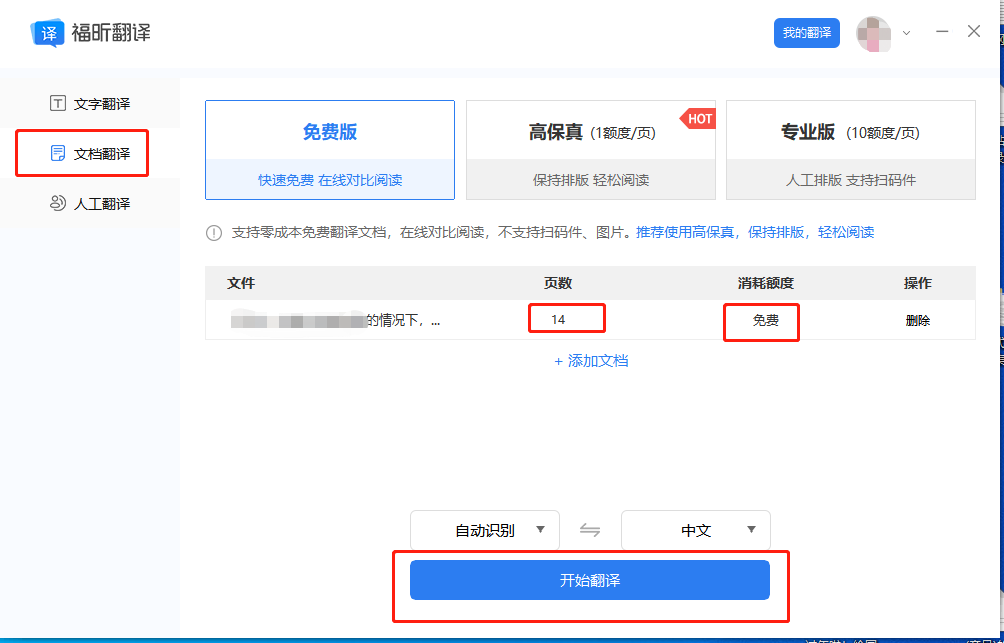Click the info icon beside the notice text
This screenshot has height=643, width=1004.
point(213,232)
